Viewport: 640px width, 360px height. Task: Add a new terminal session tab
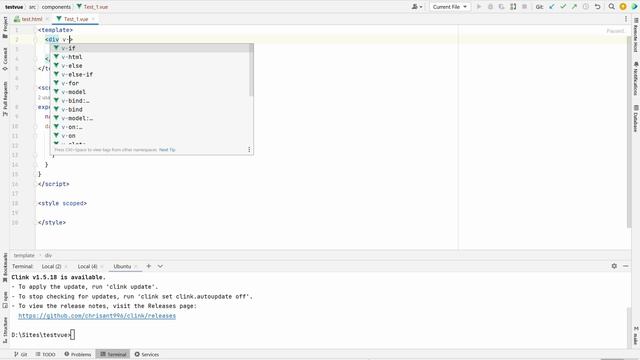coord(149,266)
